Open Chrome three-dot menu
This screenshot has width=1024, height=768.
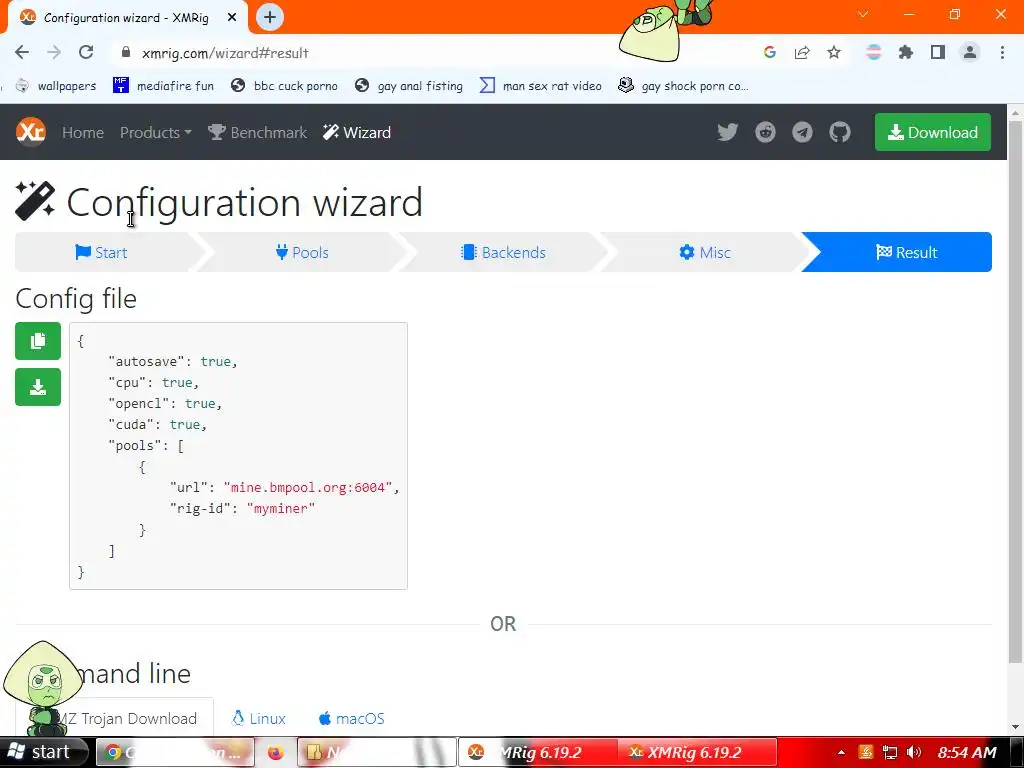[x=1002, y=52]
